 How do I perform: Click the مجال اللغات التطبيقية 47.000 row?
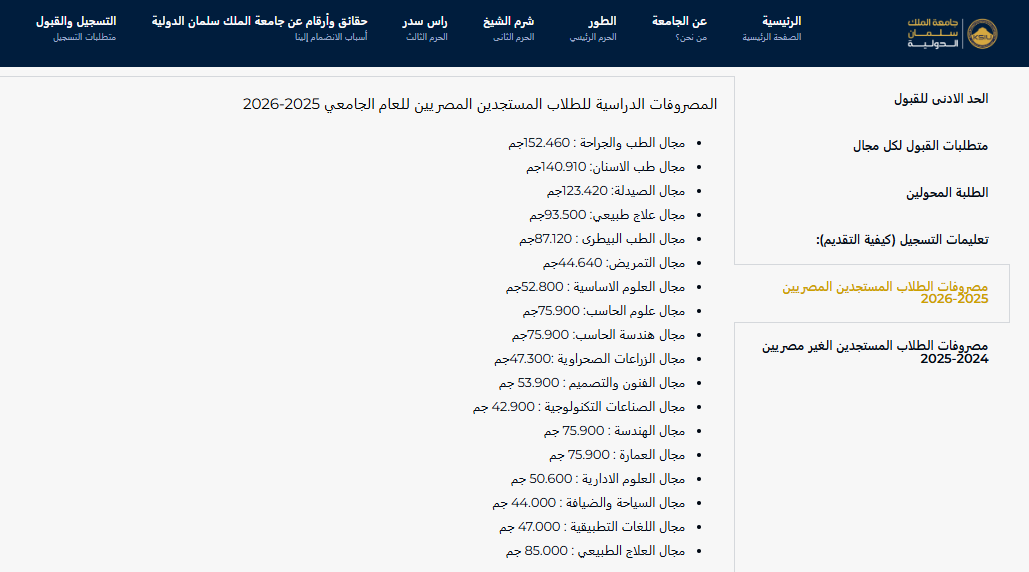592,527
